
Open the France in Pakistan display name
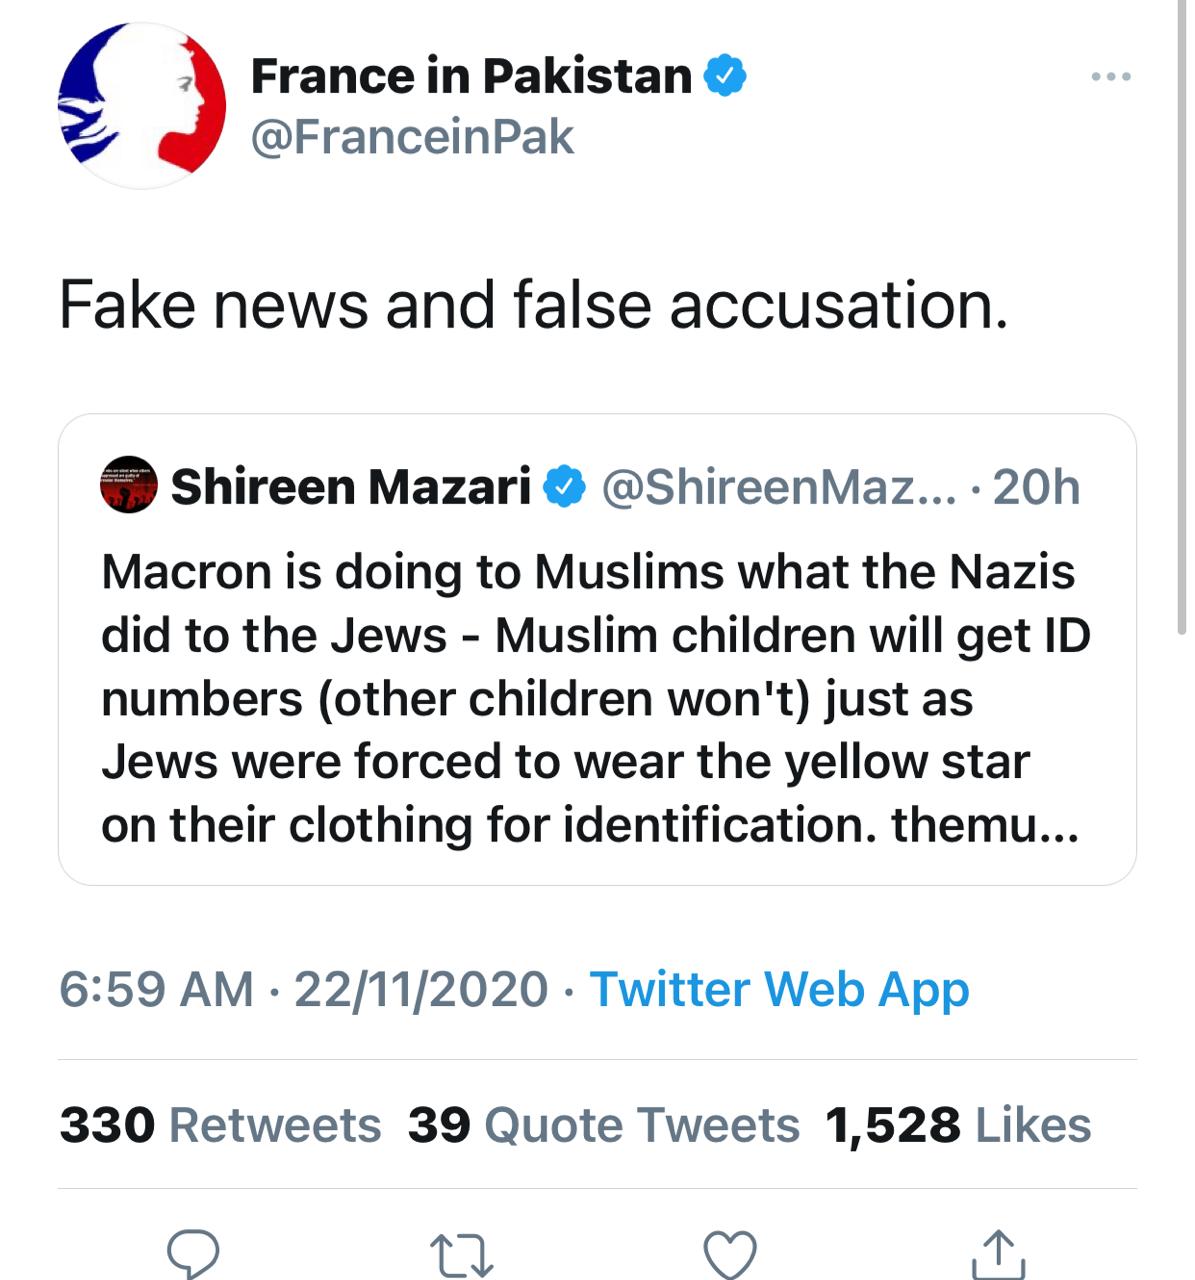click(471, 76)
